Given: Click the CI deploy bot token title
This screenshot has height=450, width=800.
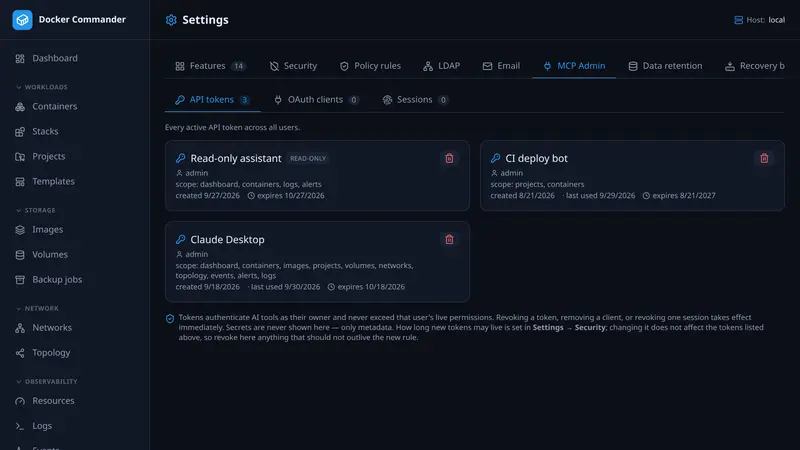Looking at the screenshot, I should point(536,158).
